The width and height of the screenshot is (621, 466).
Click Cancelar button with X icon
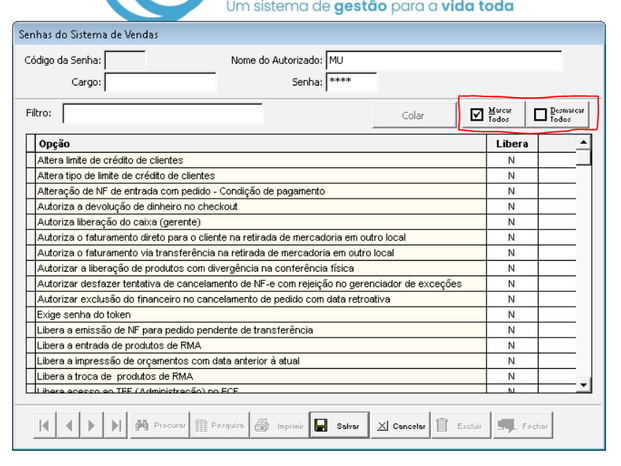[400, 426]
